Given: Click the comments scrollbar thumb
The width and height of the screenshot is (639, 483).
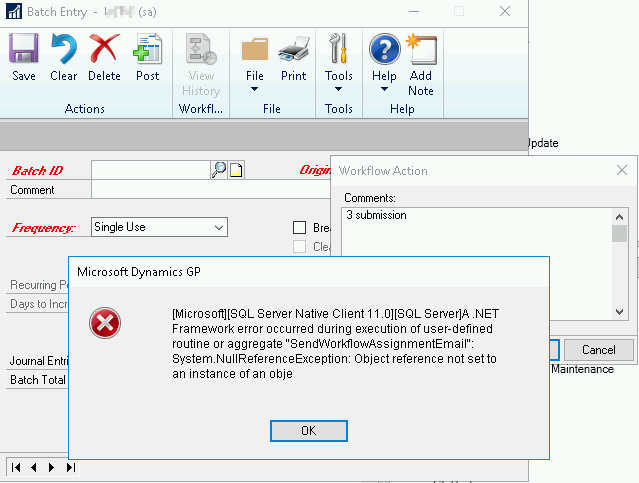Looking at the screenshot, I should pyautogui.click(x=619, y=234).
